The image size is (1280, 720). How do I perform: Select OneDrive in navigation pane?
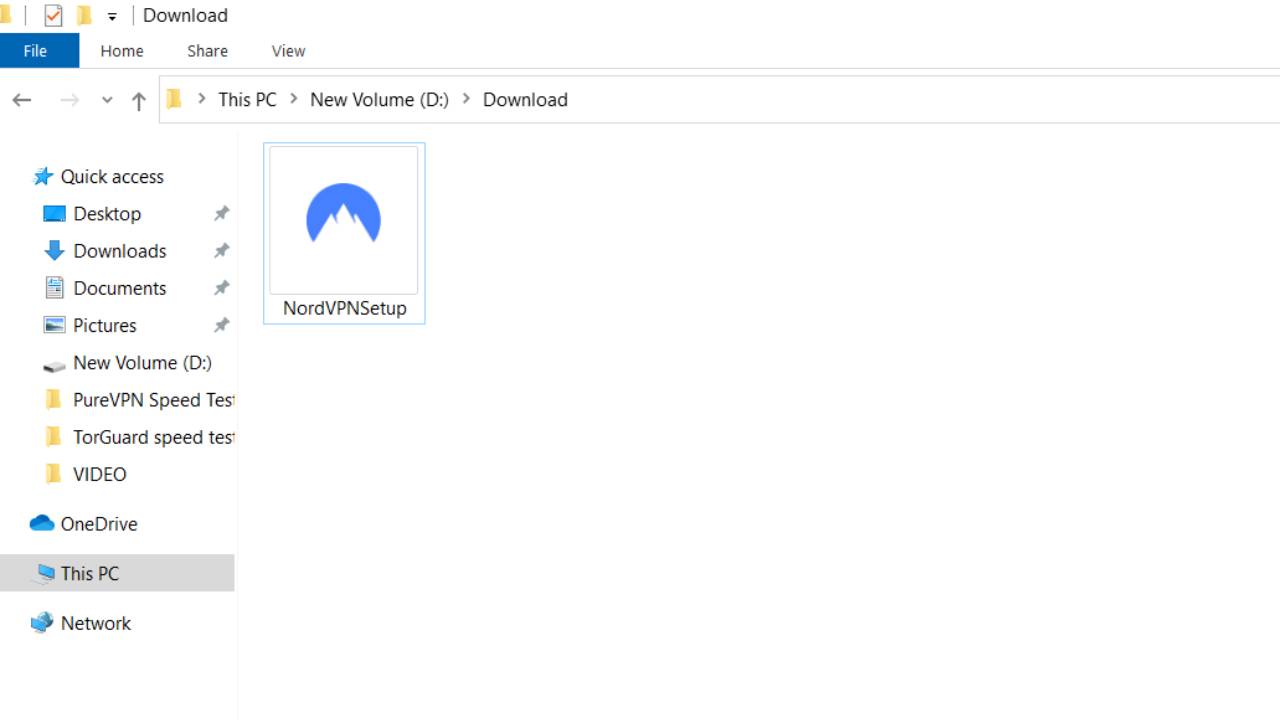click(99, 524)
